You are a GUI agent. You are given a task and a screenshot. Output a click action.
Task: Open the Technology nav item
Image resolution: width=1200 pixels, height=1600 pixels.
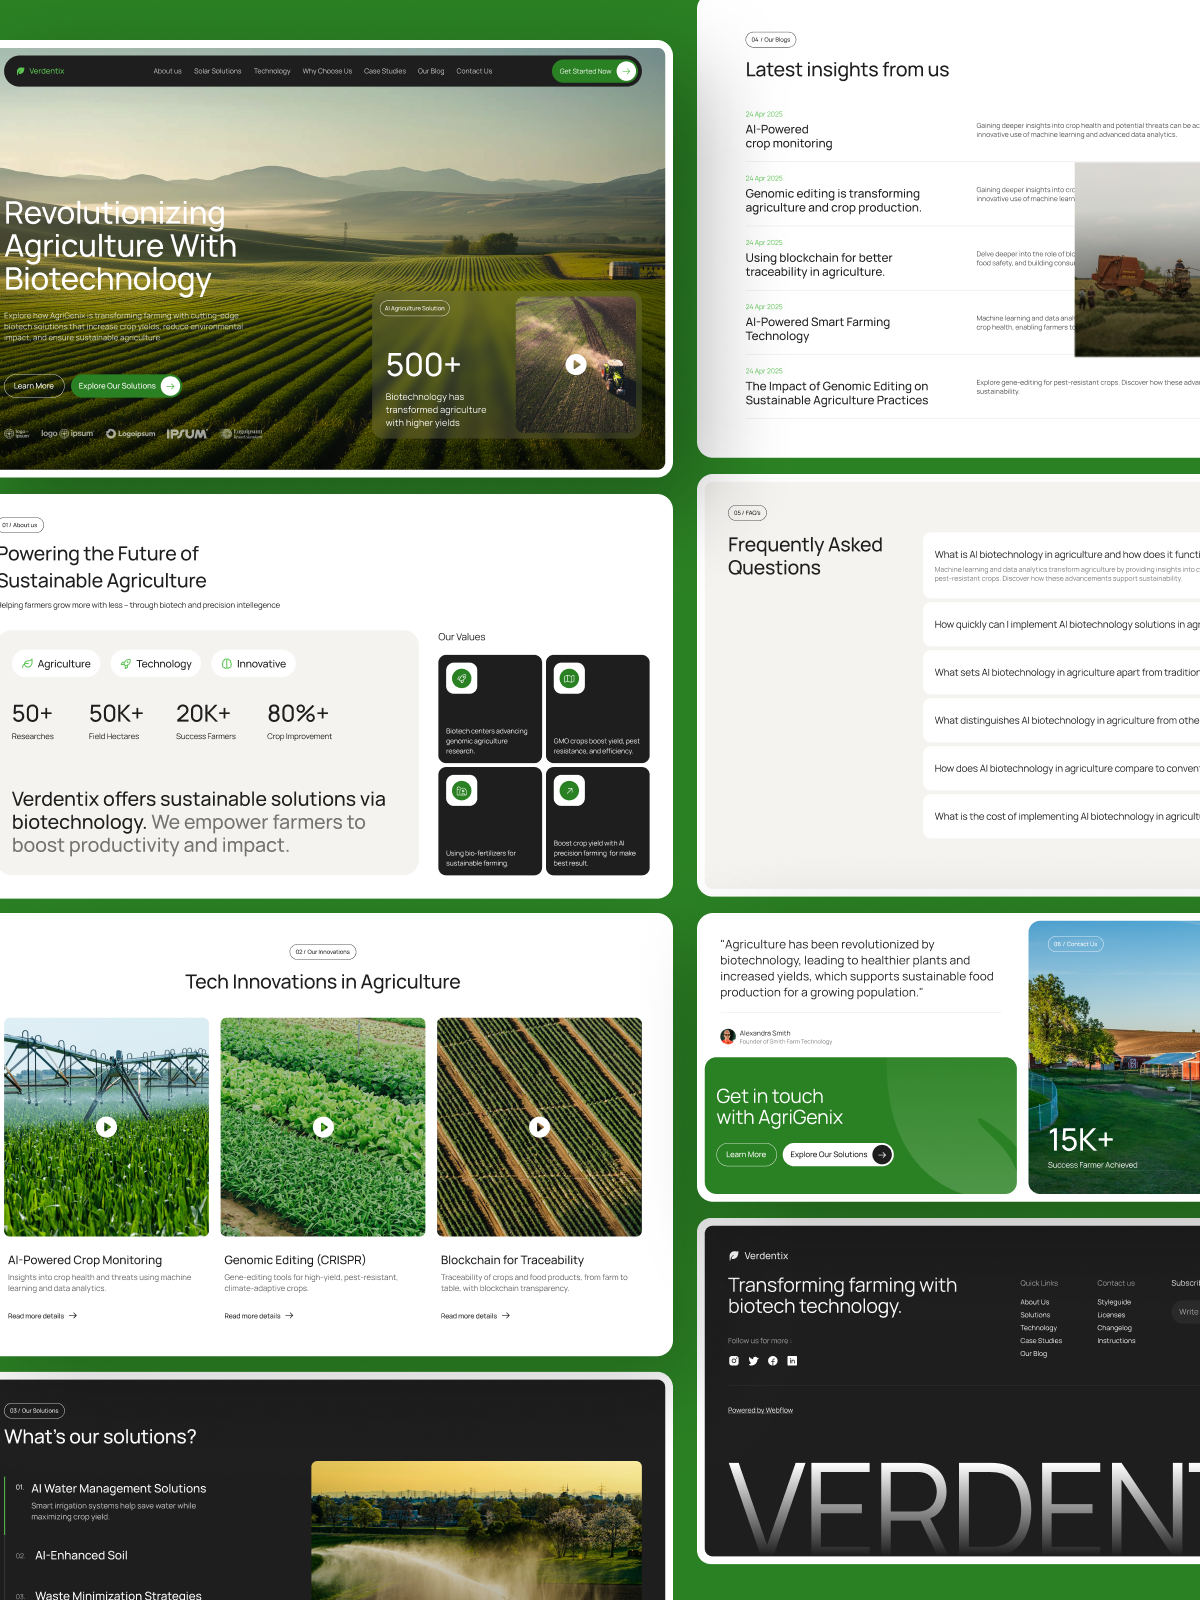pyautogui.click(x=272, y=71)
